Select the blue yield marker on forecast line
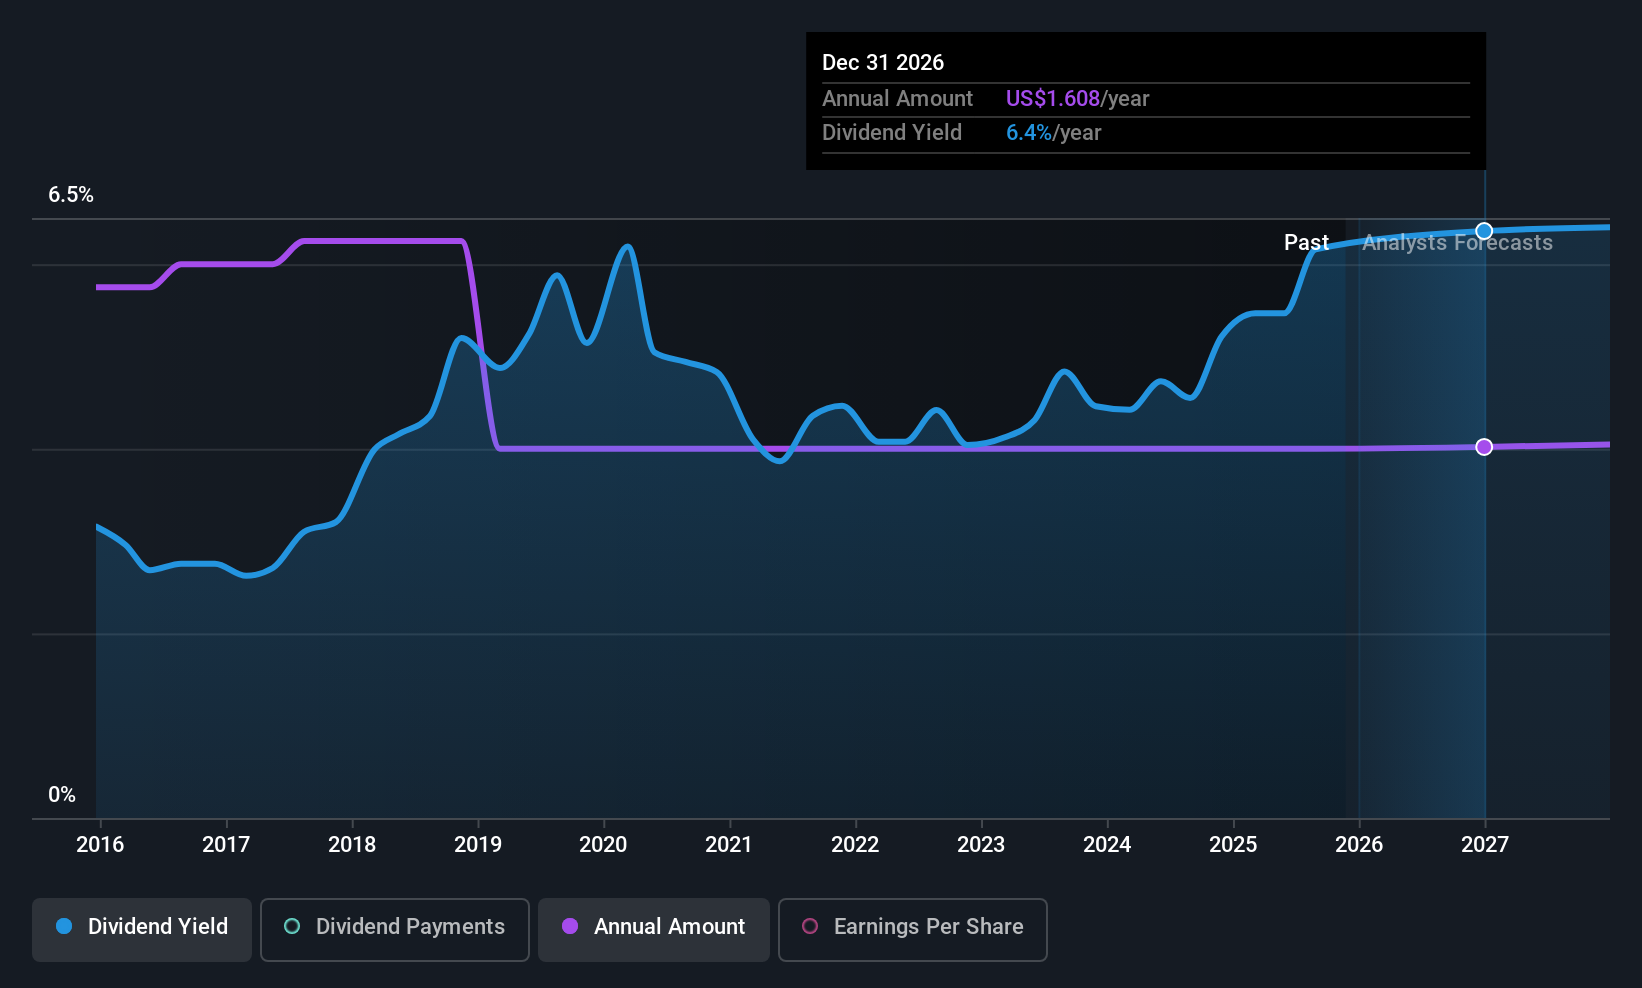This screenshot has height=988, width=1642. tap(1483, 230)
